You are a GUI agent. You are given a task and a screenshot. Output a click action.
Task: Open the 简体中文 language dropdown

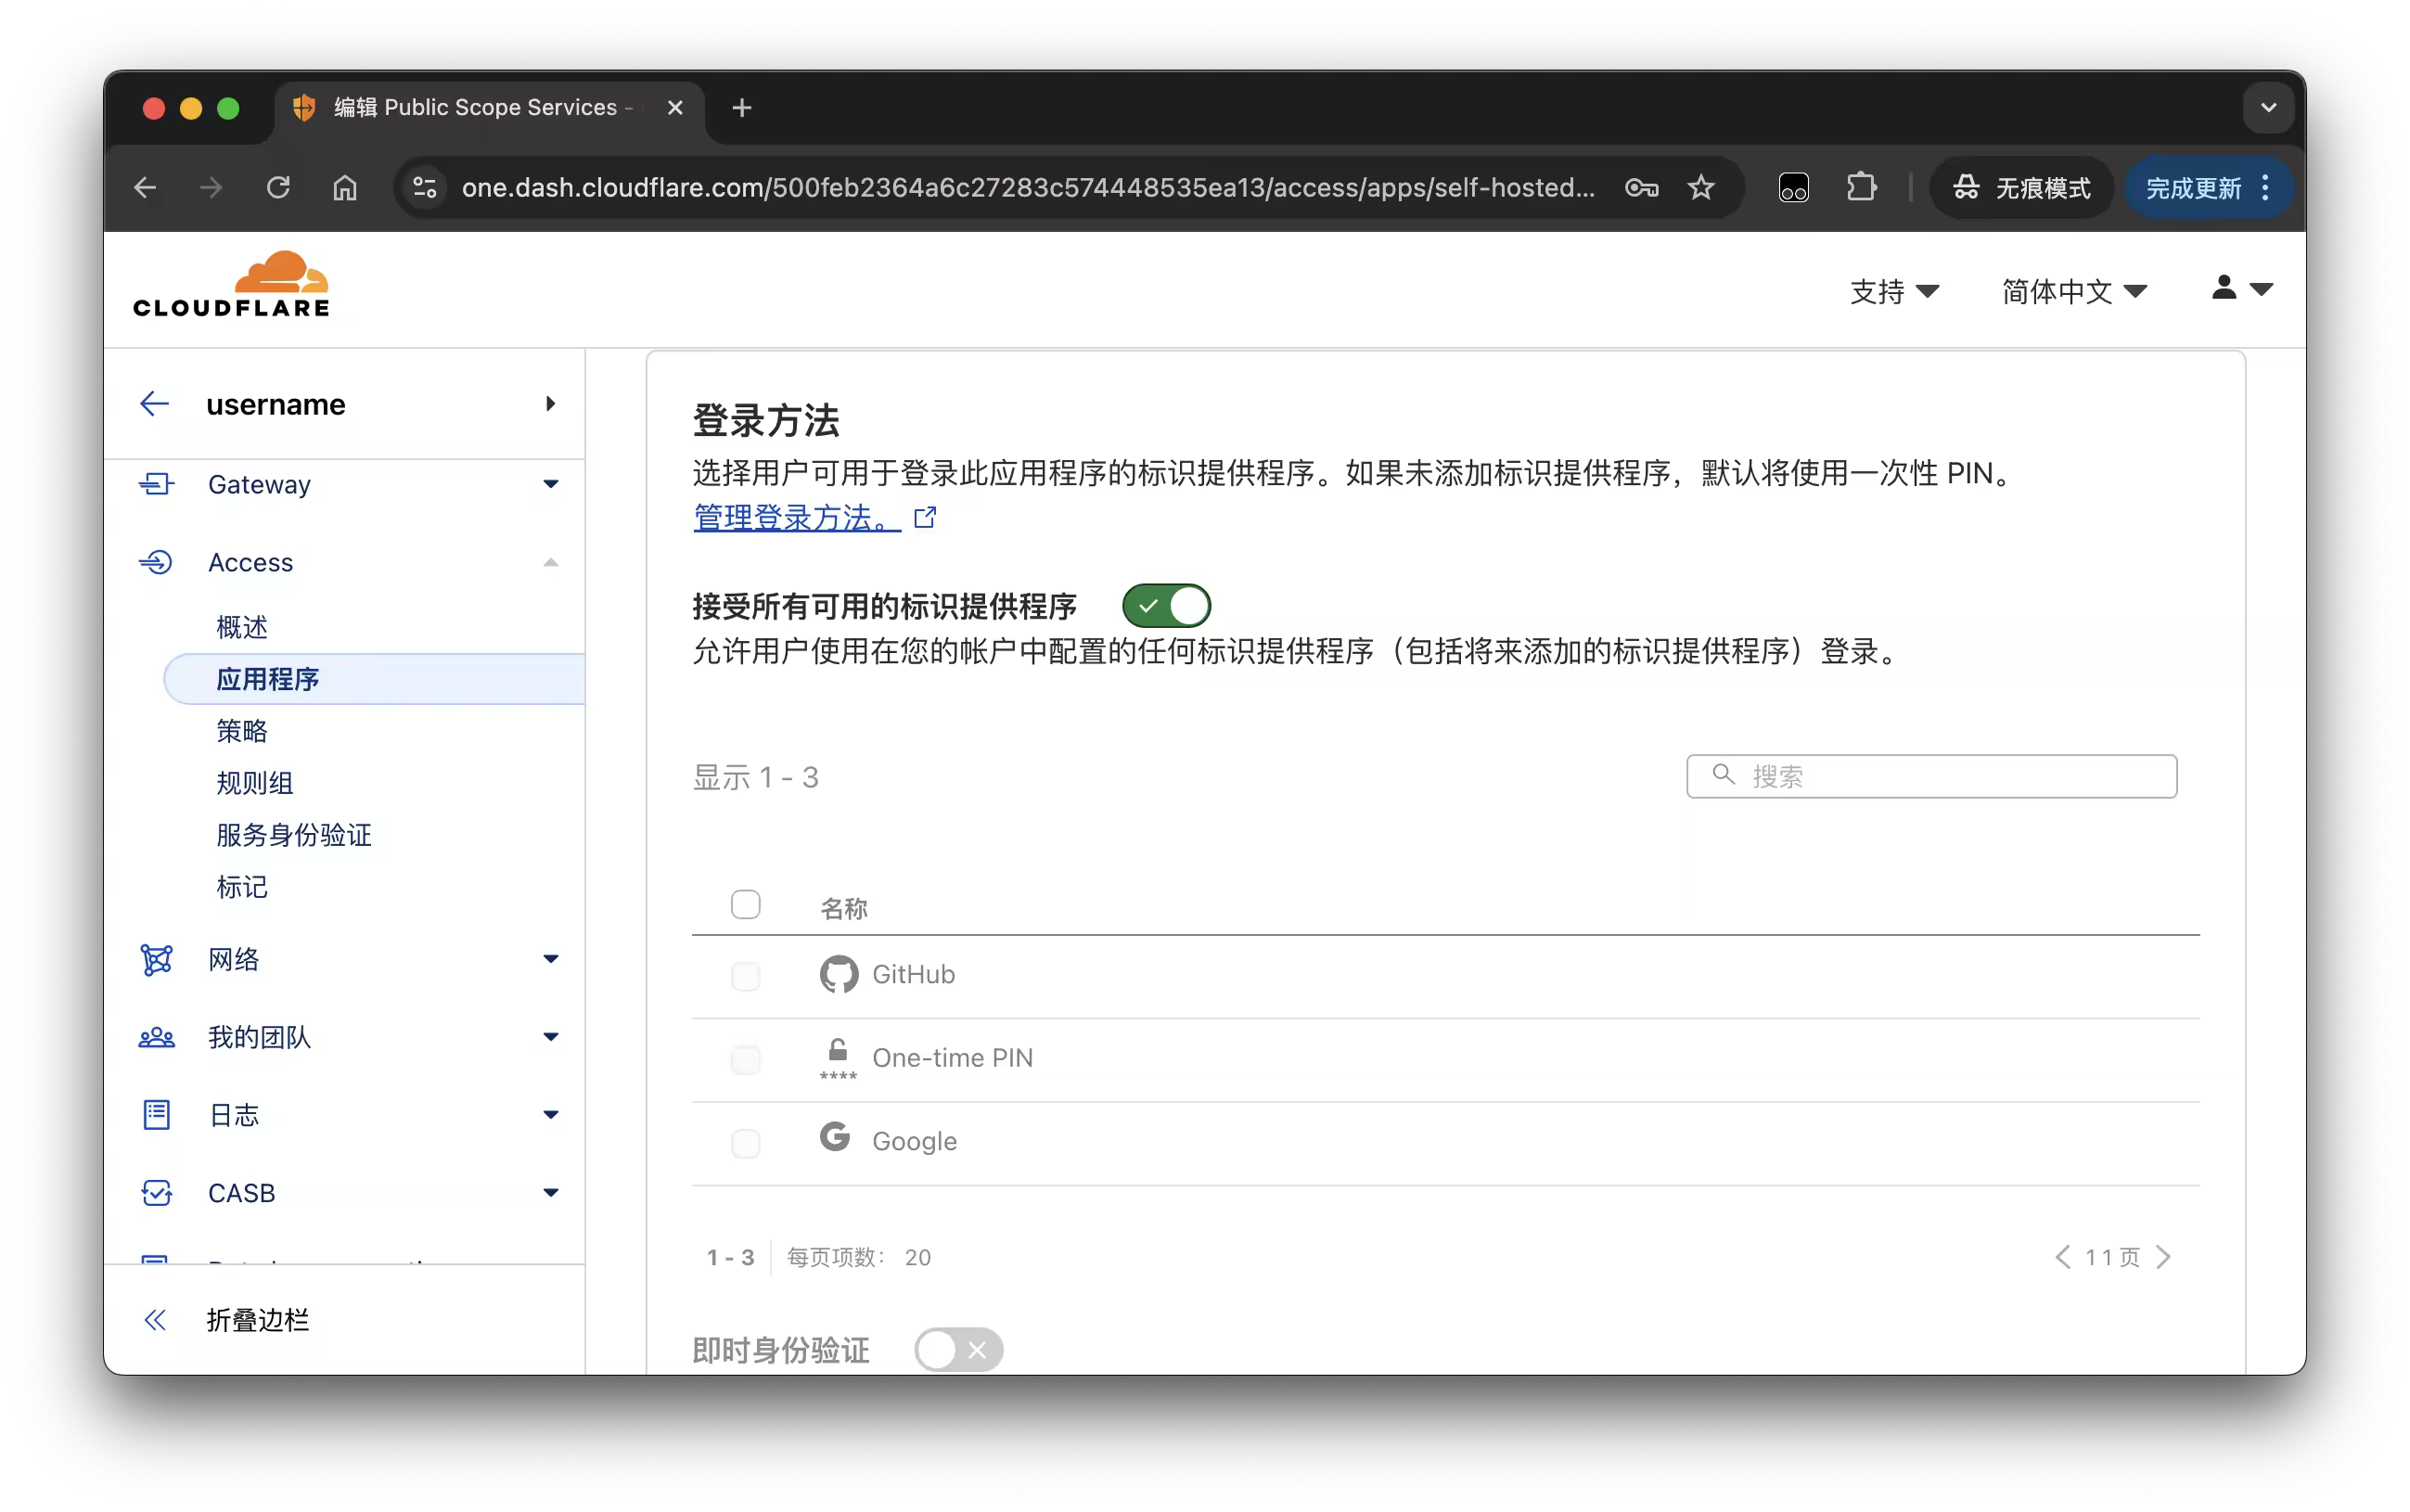pyautogui.click(x=2073, y=291)
